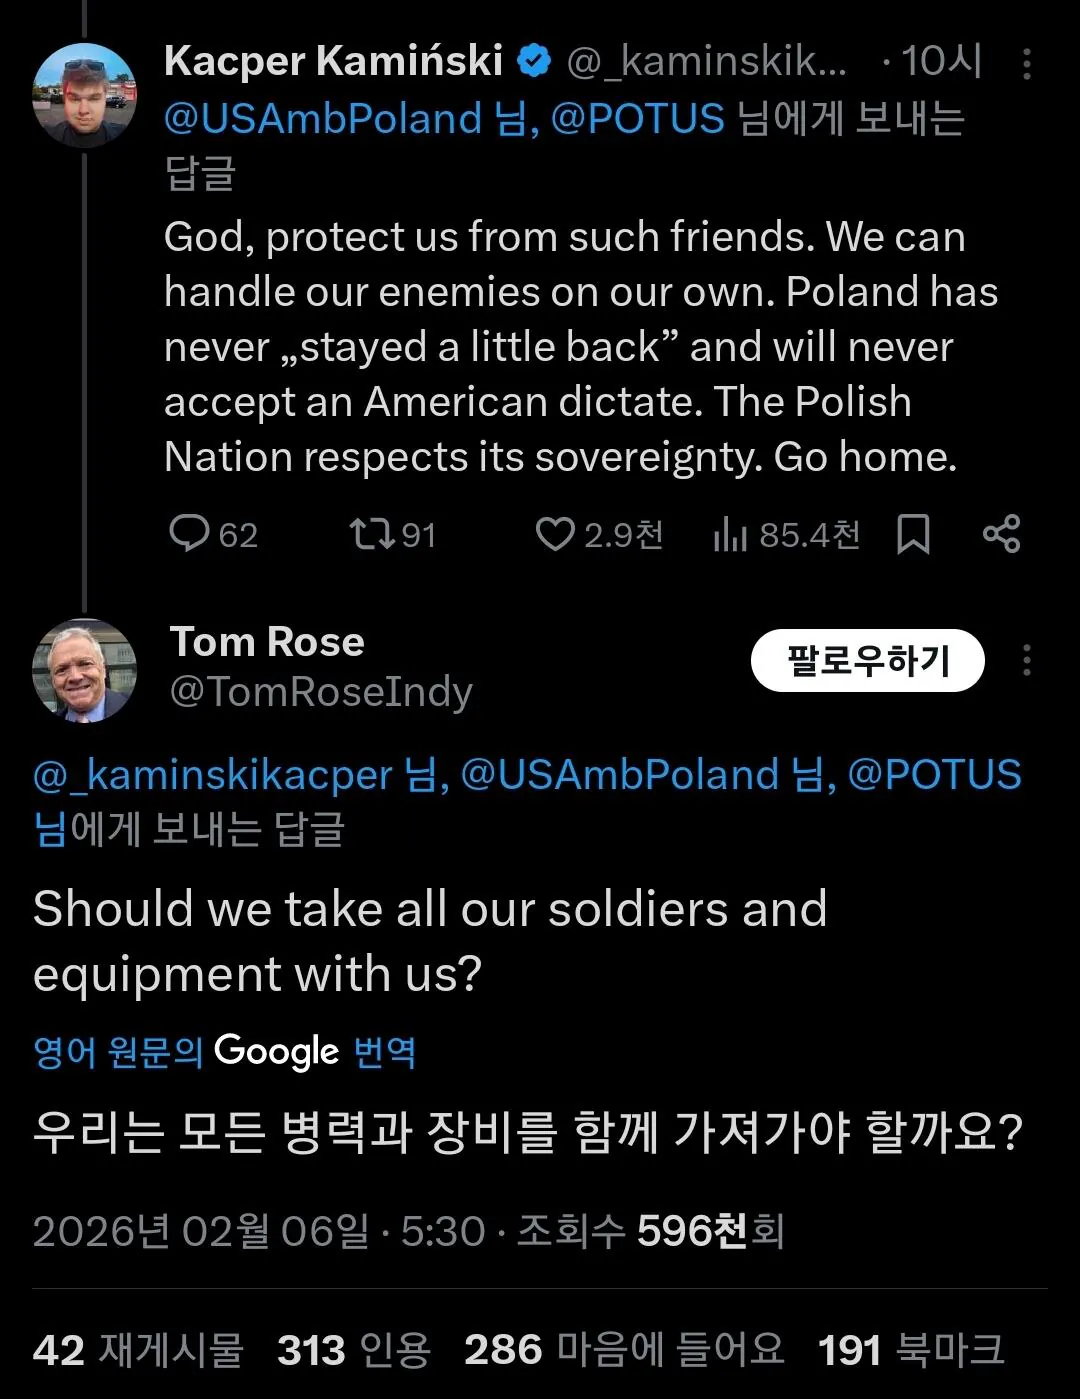Click Kacper Kamiński's verified badge
The image size is (1080, 1399).
coord(534,62)
